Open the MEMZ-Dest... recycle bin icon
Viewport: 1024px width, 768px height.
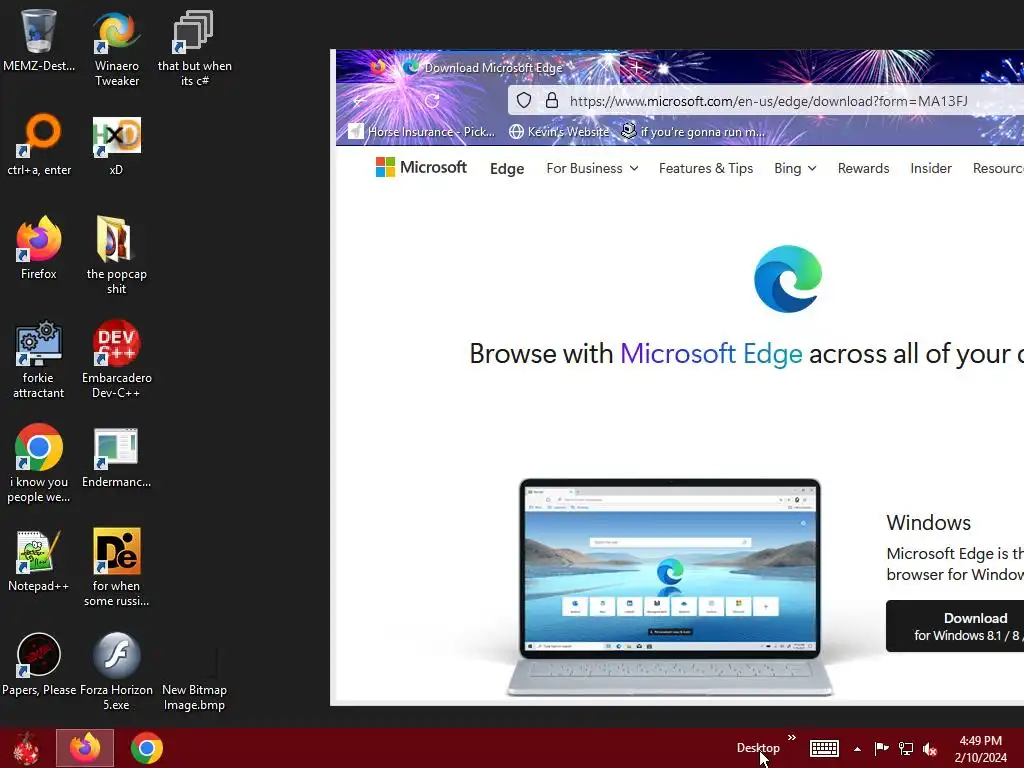click(x=39, y=40)
